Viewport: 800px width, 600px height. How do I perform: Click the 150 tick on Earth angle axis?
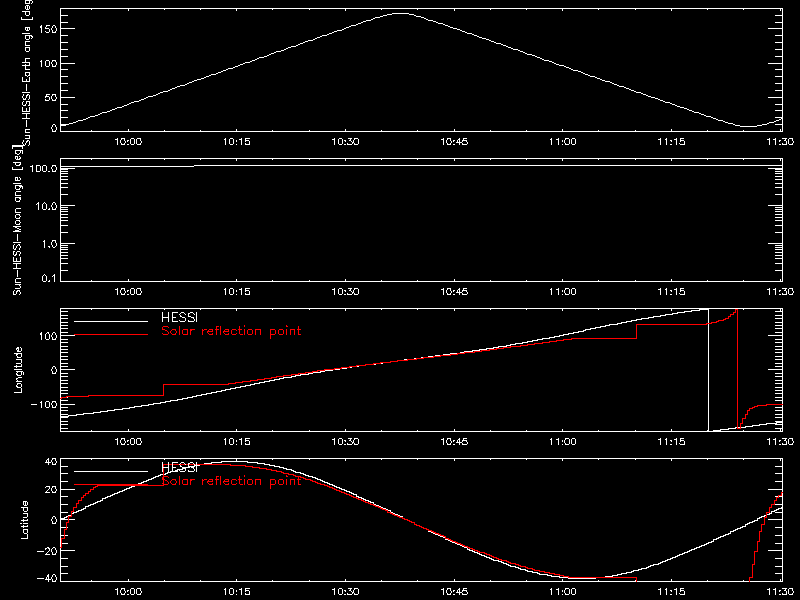pos(50,29)
